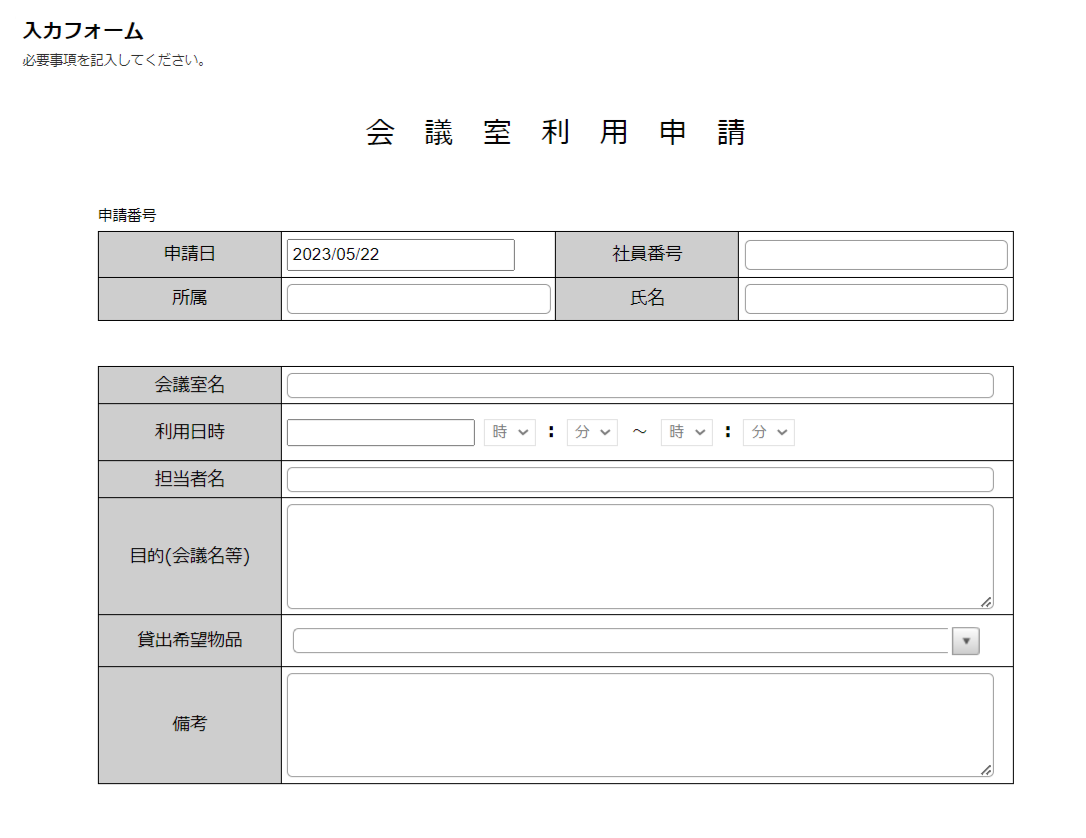
Task: Expand the 貸出希望物品 dropdown arrow
Action: [965, 641]
